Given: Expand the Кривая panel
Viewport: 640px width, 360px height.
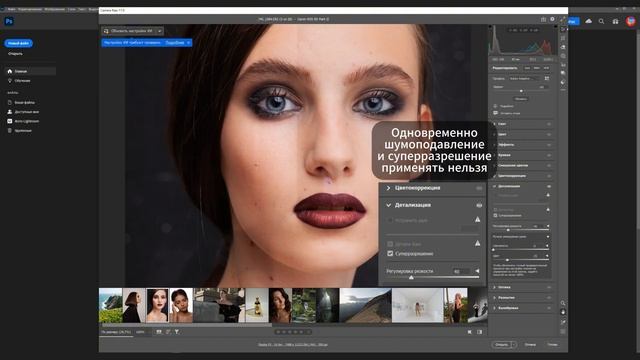Looking at the screenshot, I should coord(495,155).
